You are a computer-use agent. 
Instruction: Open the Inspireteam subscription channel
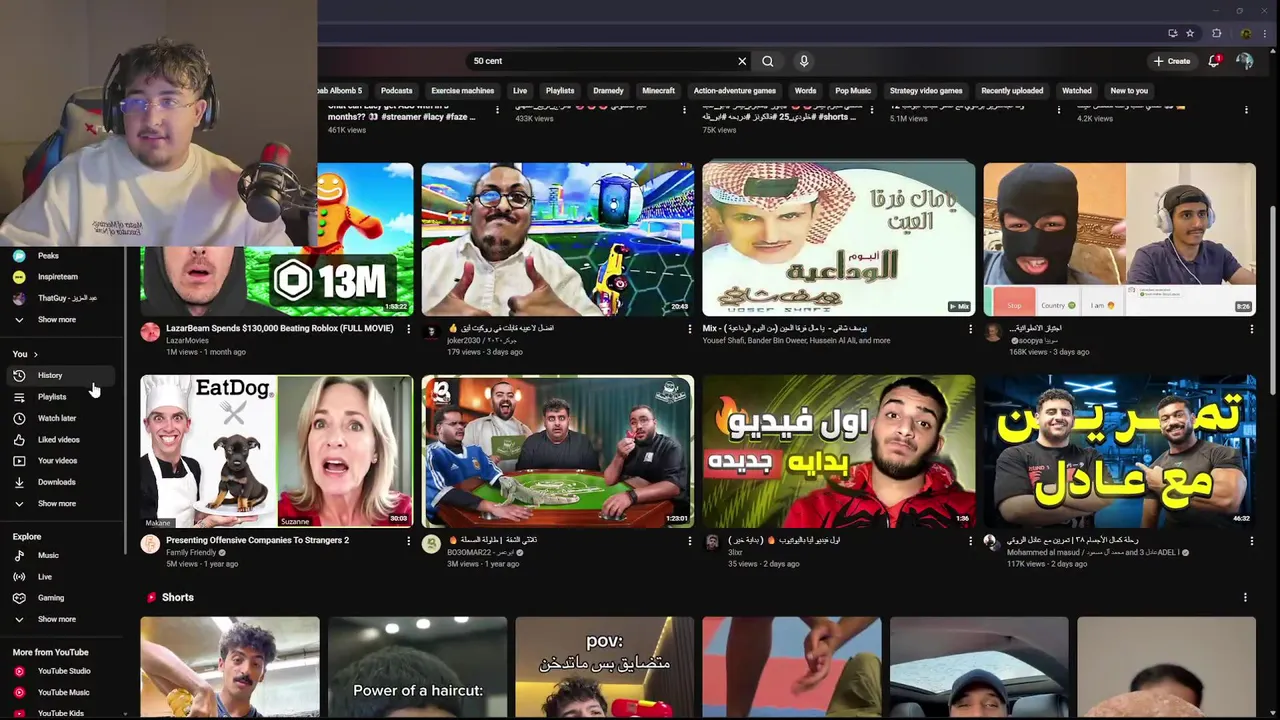pyautogui.click(x=62, y=277)
